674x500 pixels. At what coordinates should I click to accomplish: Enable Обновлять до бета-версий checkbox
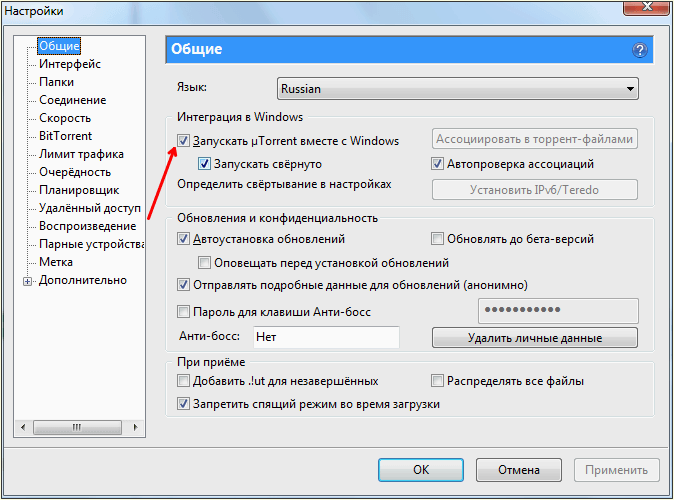[438, 239]
